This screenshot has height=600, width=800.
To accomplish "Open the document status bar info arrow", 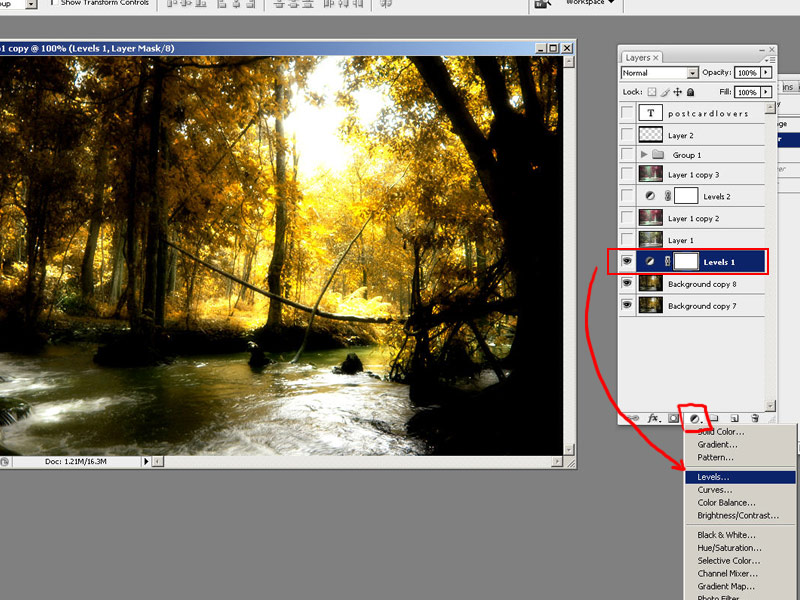I will 146,462.
